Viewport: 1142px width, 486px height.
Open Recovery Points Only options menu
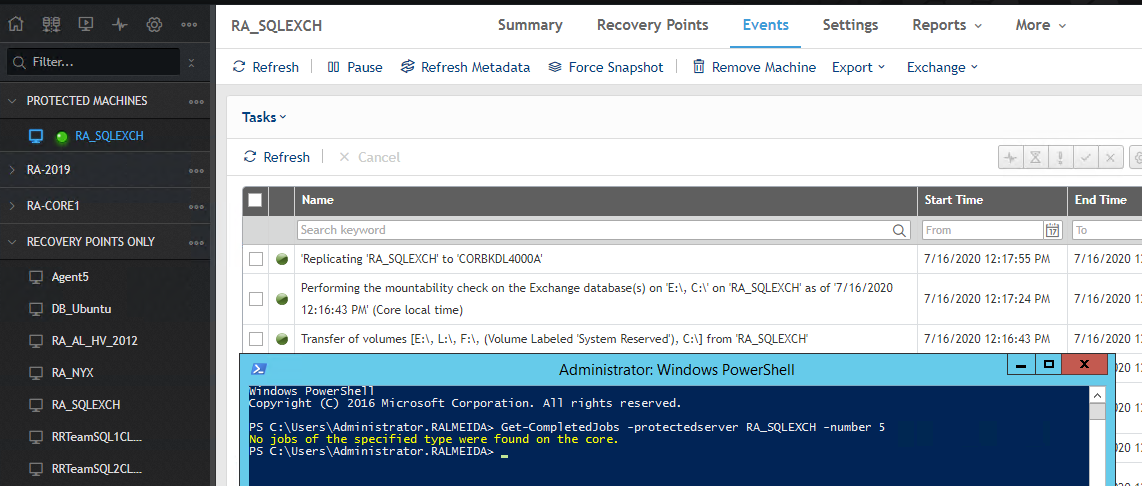196,242
